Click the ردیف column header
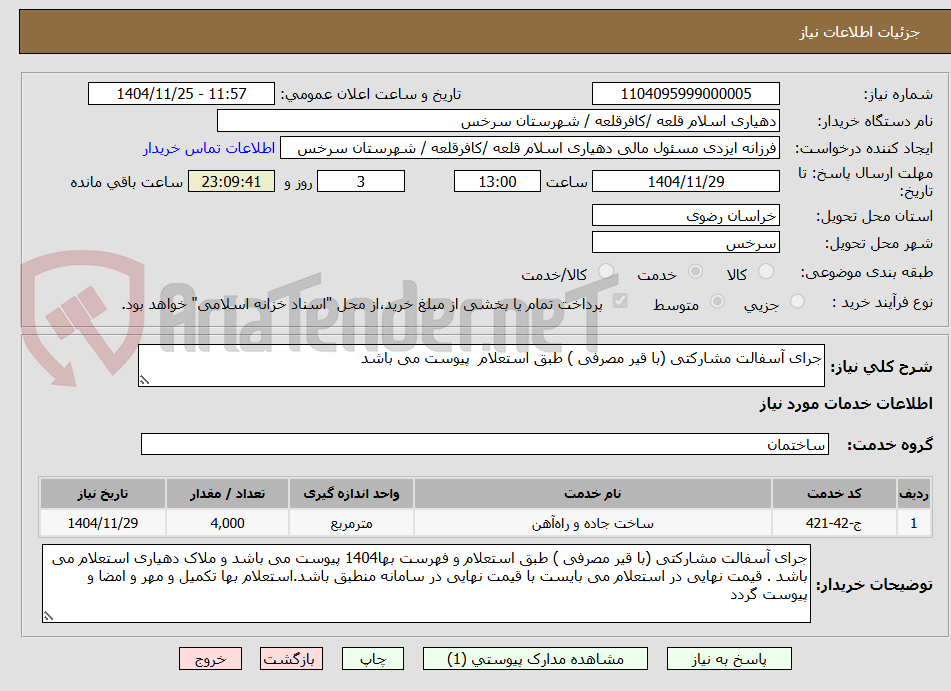 tap(914, 494)
